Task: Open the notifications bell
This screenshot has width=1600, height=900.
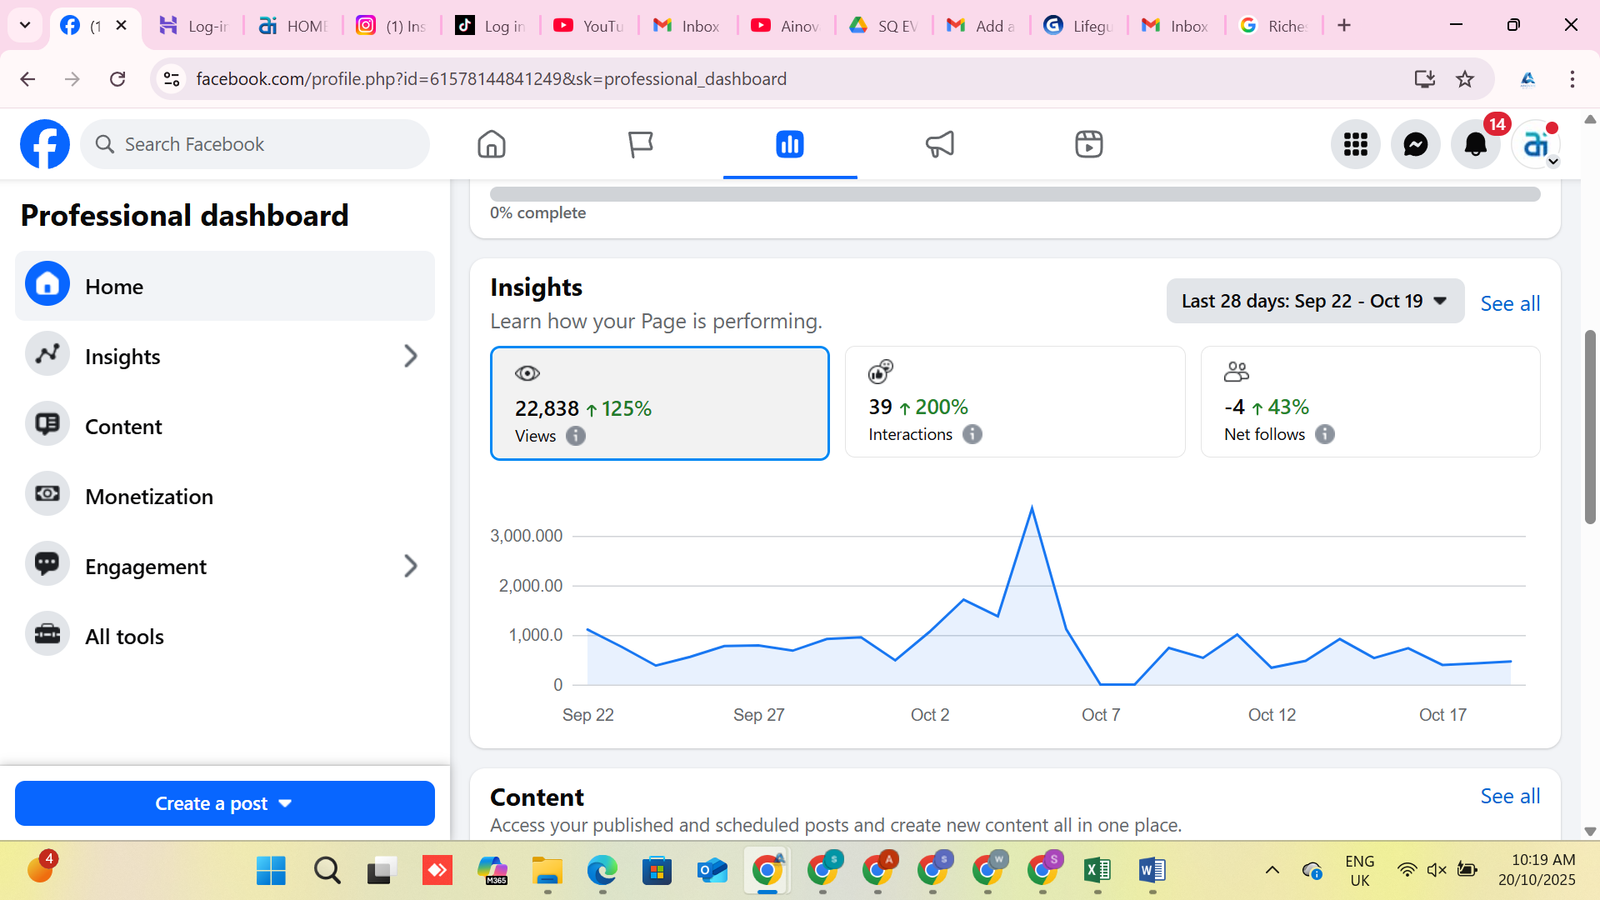Action: click(1475, 145)
